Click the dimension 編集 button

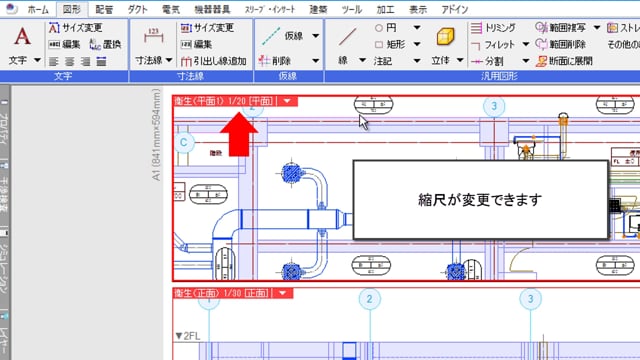click(196, 44)
